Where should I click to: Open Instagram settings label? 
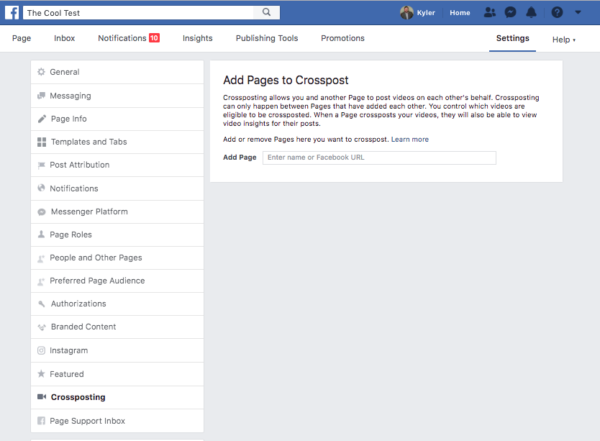(69, 351)
